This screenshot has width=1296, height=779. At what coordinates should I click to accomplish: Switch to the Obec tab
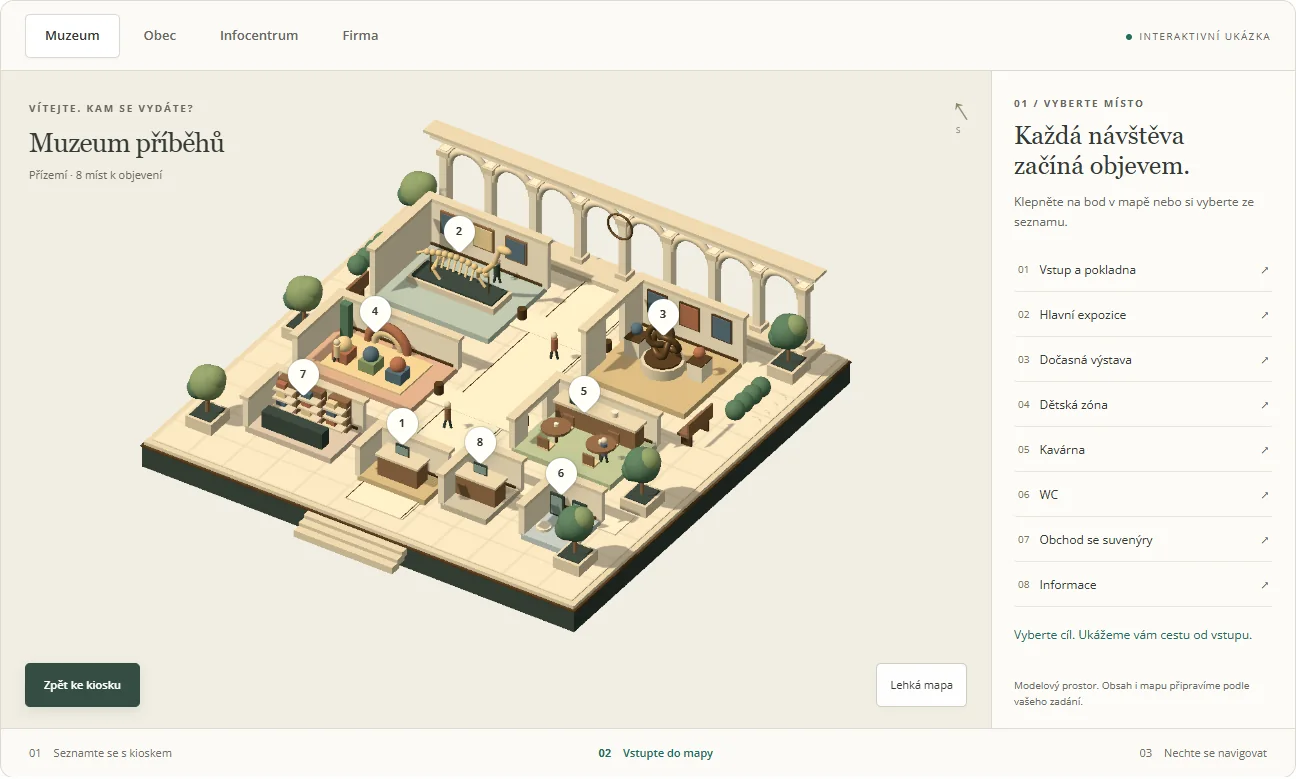[x=160, y=36]
